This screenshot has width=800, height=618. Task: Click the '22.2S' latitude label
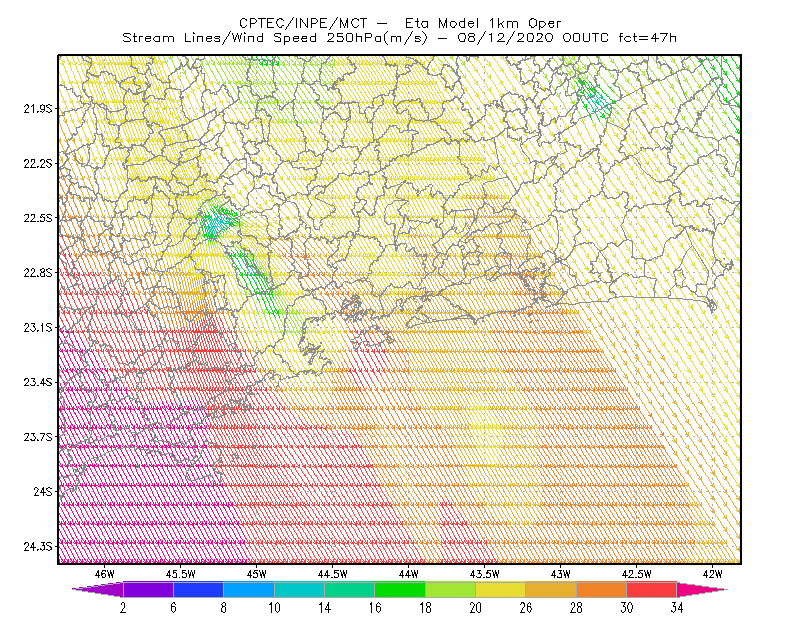38,163
